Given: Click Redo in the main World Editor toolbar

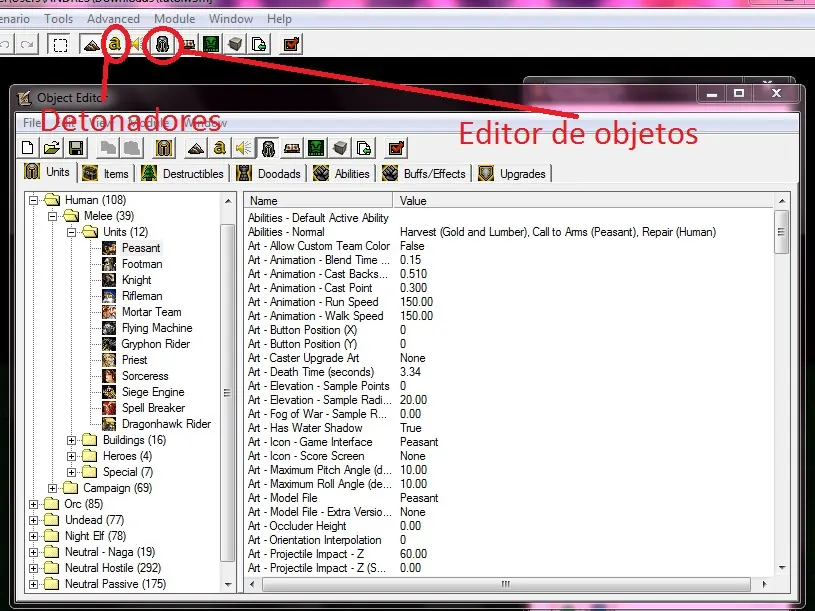Looking at the screenshot, I should (27, 45).
